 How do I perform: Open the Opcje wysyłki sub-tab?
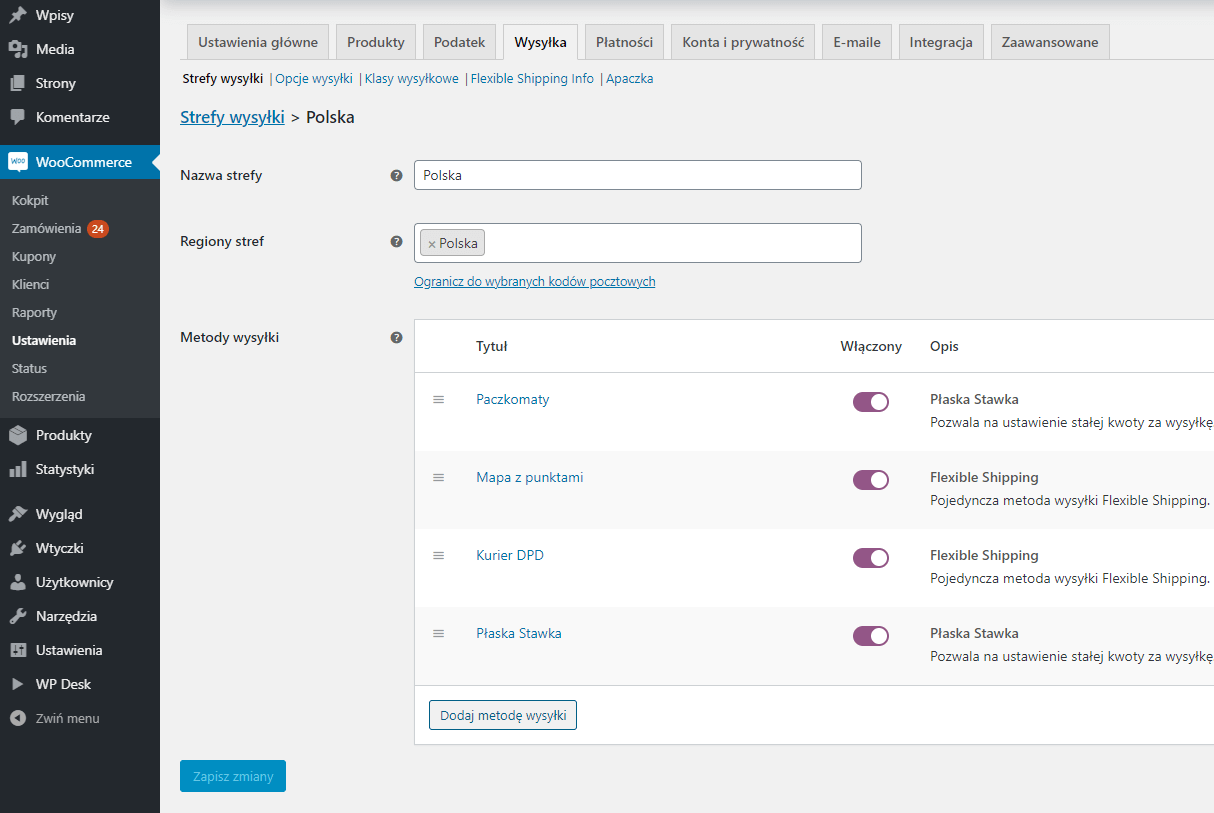click(314, 78)
